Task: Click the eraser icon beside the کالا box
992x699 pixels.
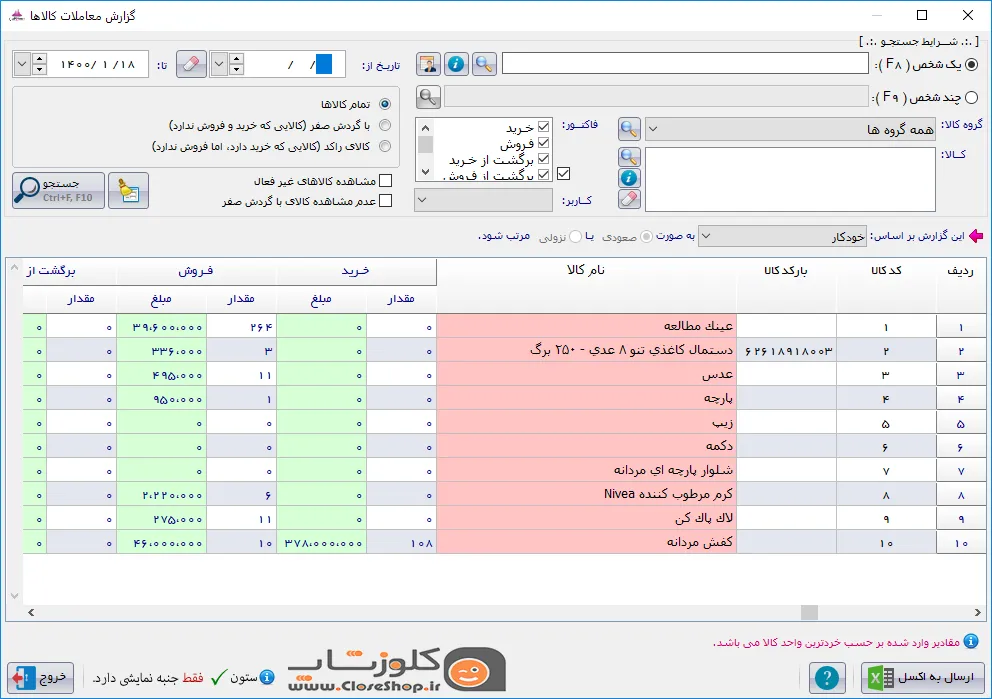Action: click(x=629, y=199)
